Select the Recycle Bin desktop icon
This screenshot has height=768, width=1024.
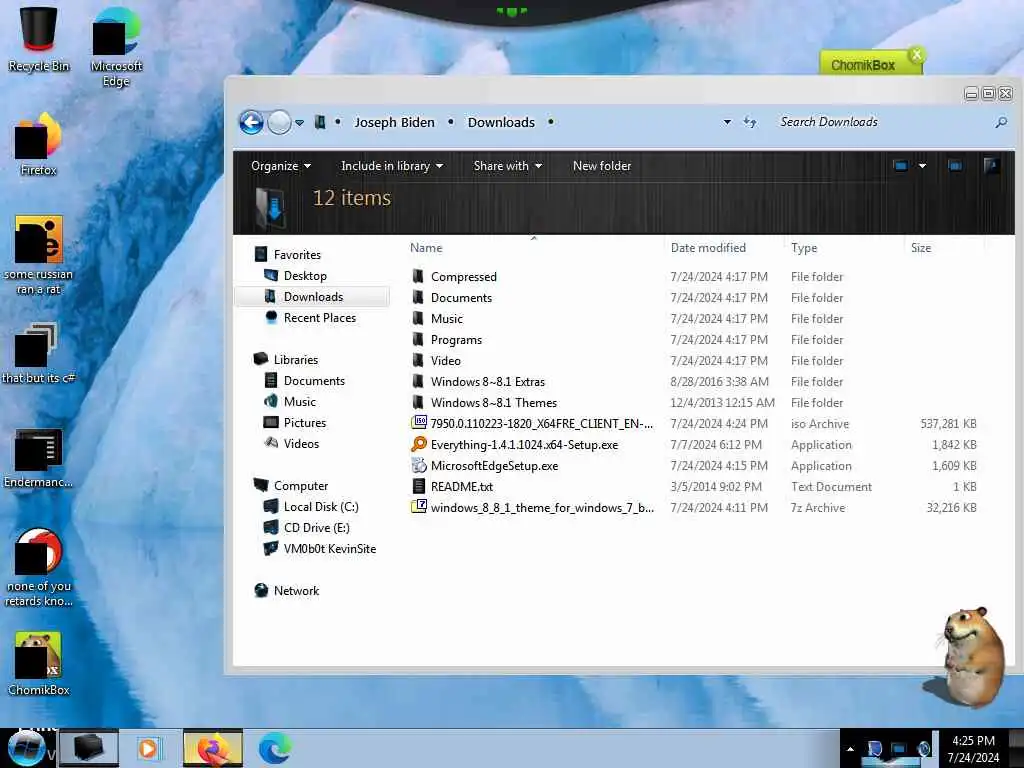tap(39, 39)
